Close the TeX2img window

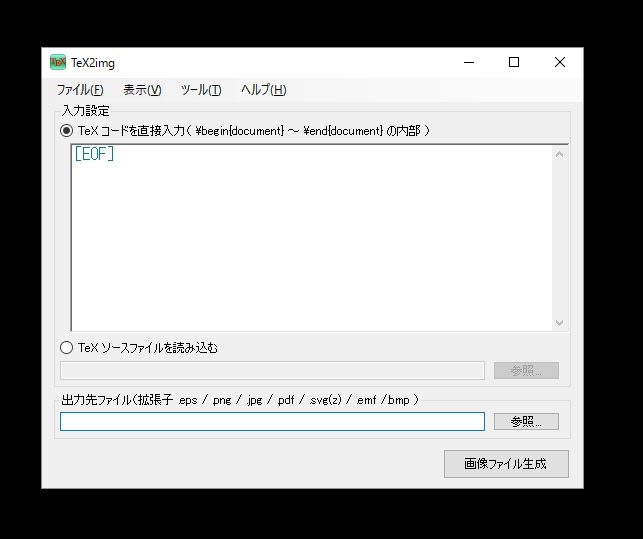[560, 62]
